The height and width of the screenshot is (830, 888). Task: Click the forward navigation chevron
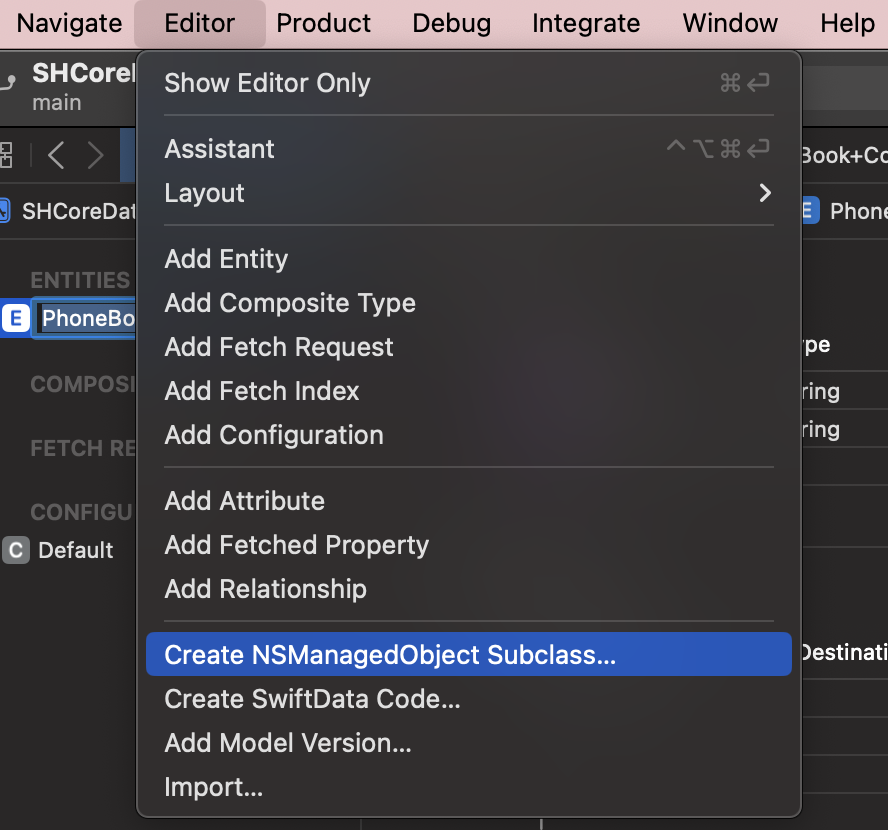[x=96, y=155]
